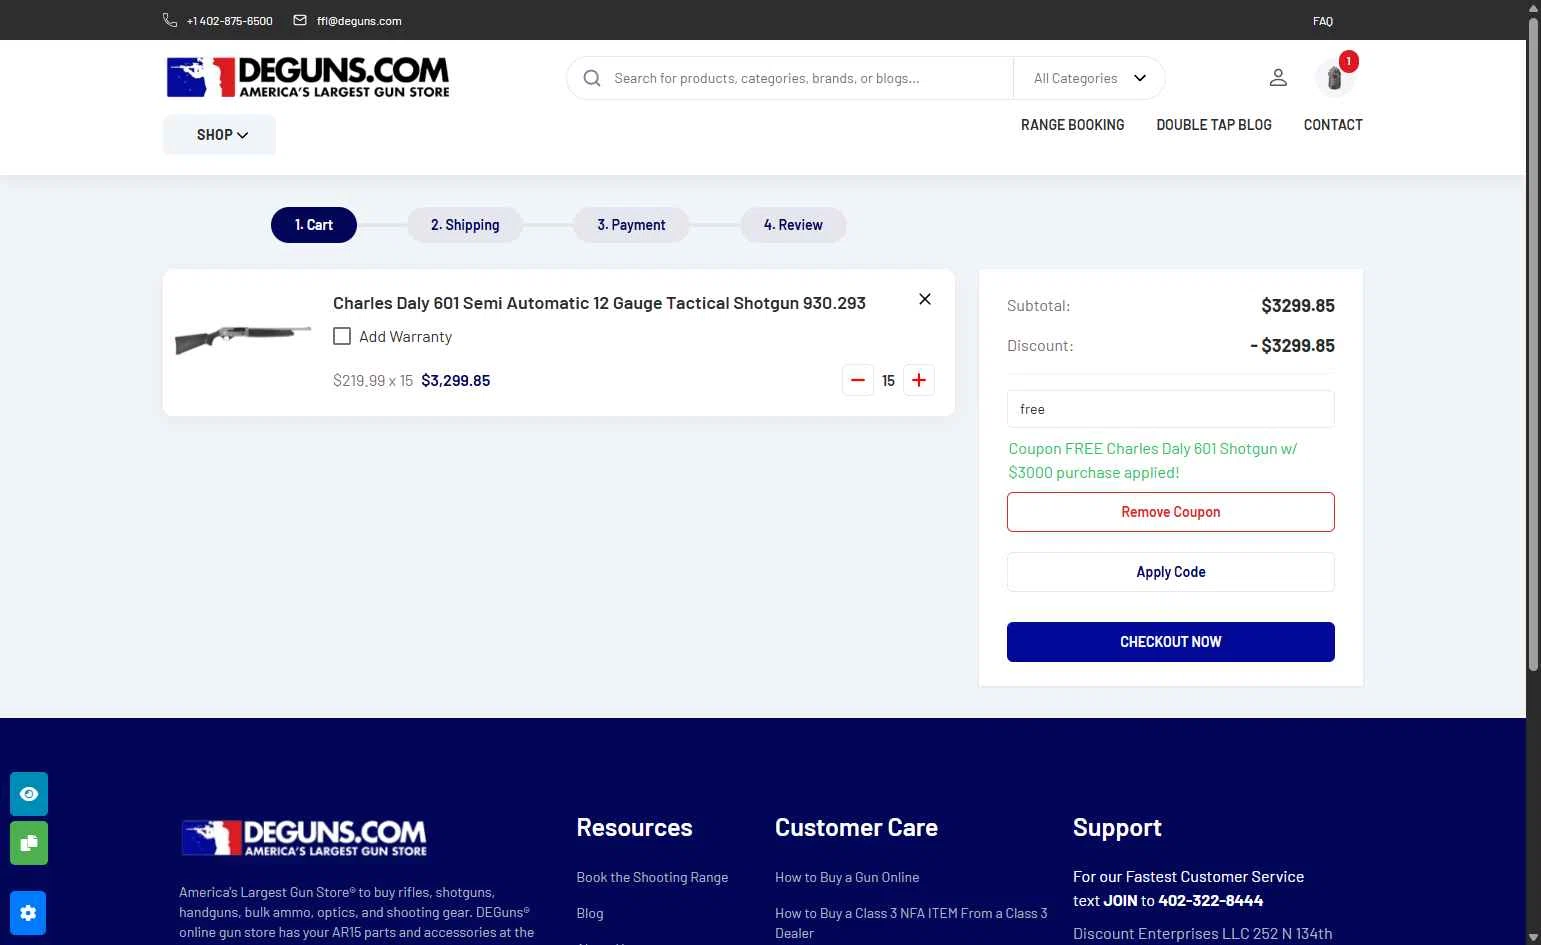Viewport: 1541px width, 945px height.
Task: Click the Subtotal amount $3299.85
Action: tap(1298, 306)
